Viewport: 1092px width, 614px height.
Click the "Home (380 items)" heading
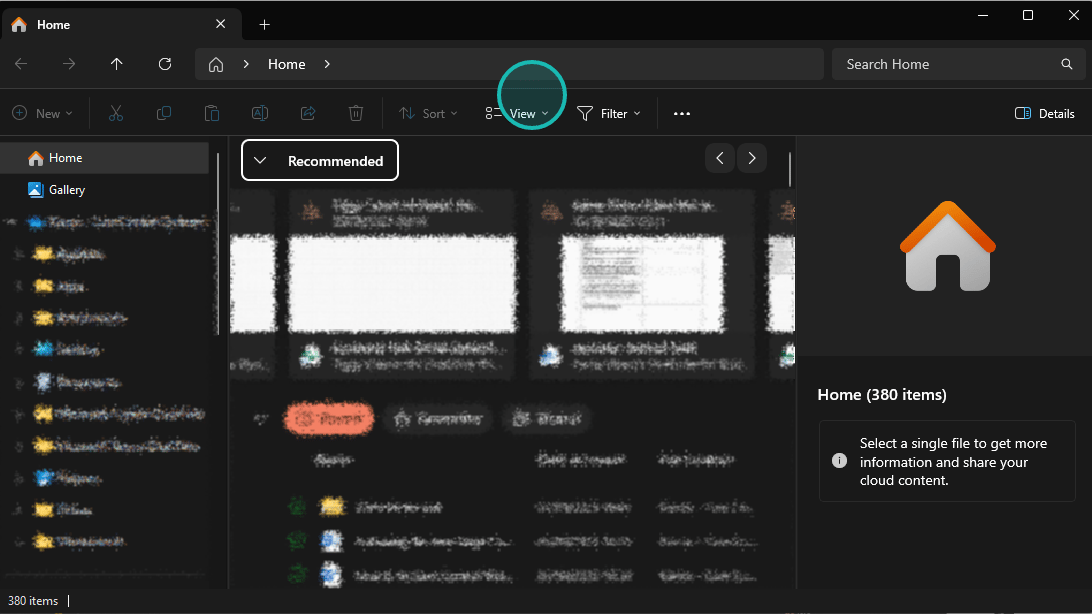coord(882,395)
